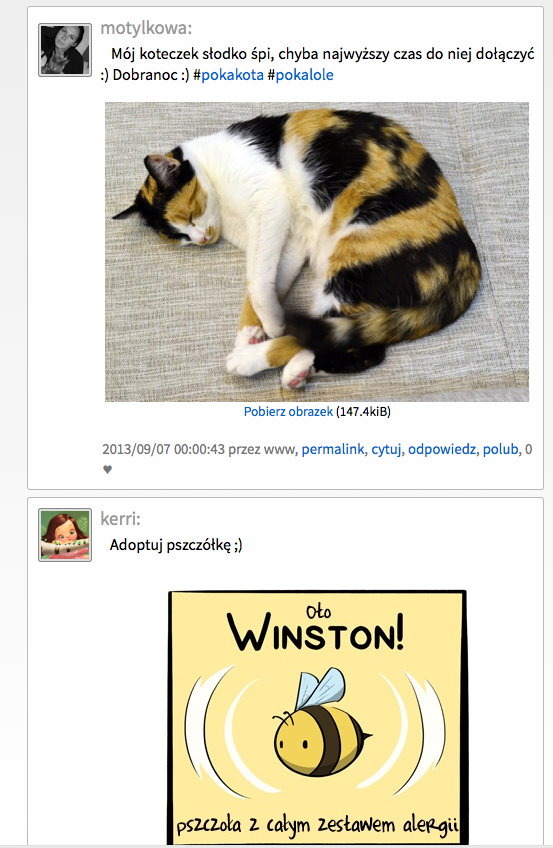The width and height of the screenshot is (553, 848).
Task: Open the motylkowa username link
Action: click(x=146, y=28)
